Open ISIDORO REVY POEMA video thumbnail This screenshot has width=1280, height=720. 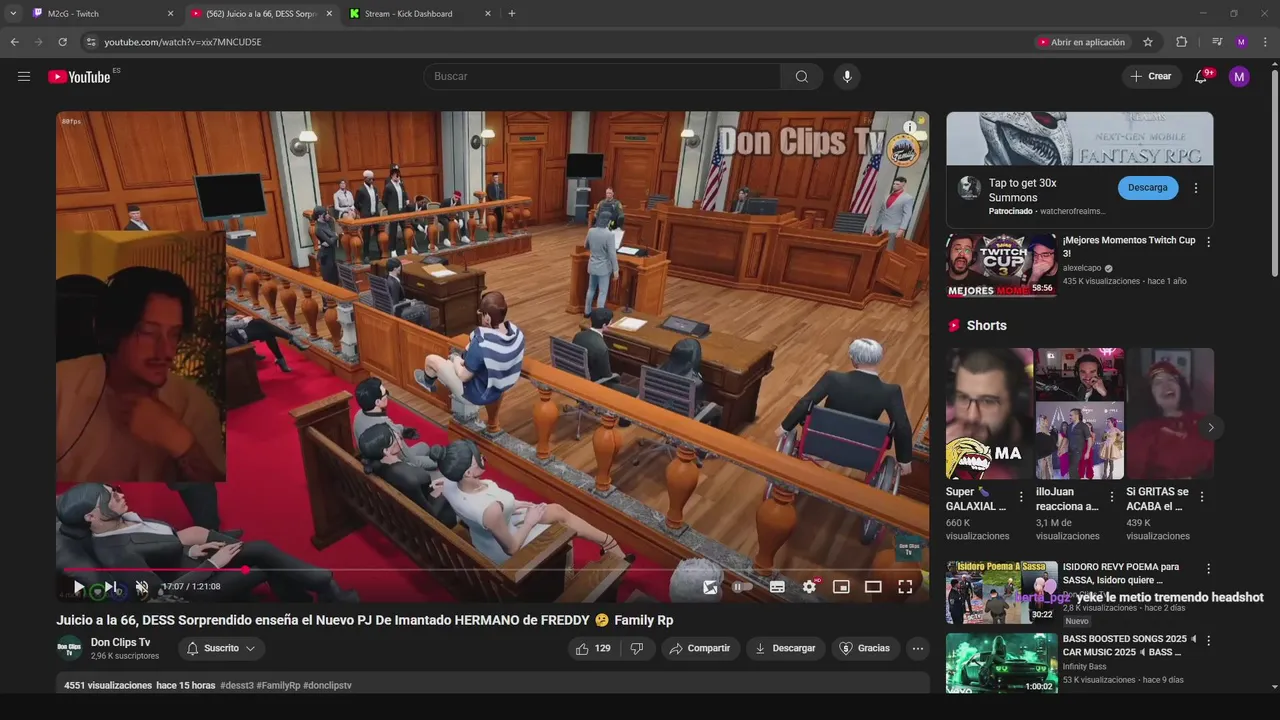tap(1001, 592)
